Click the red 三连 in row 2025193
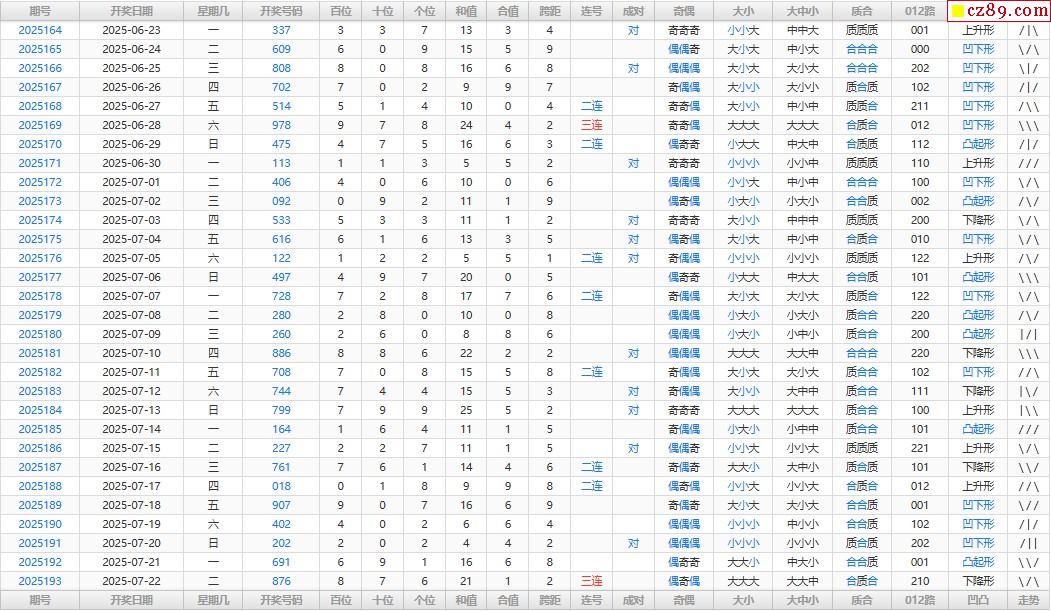The image size is (1051, 611). point(592,582)
